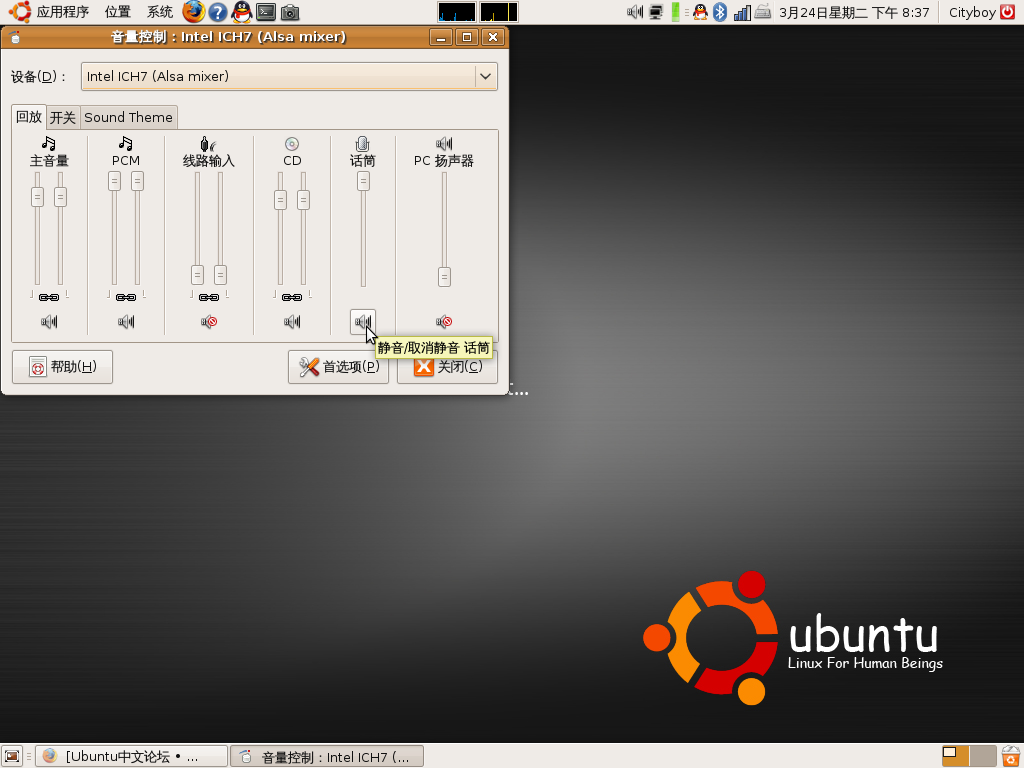Image resolution: width=1024 pixels, height=768 pixels.
Task: Click the network signal bars icon
Action: pyautogui.click(x=742, y=12)
